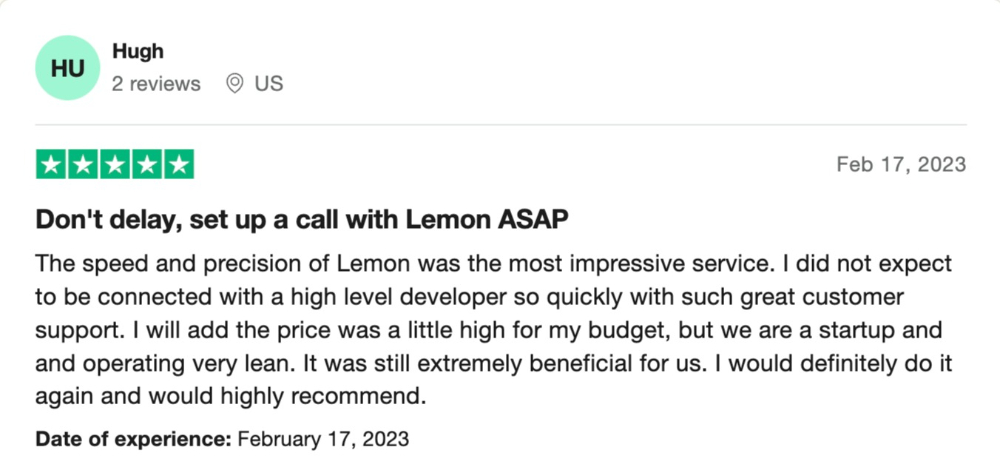
Task: Select the fourth rating star
Action: click(147, 165)
